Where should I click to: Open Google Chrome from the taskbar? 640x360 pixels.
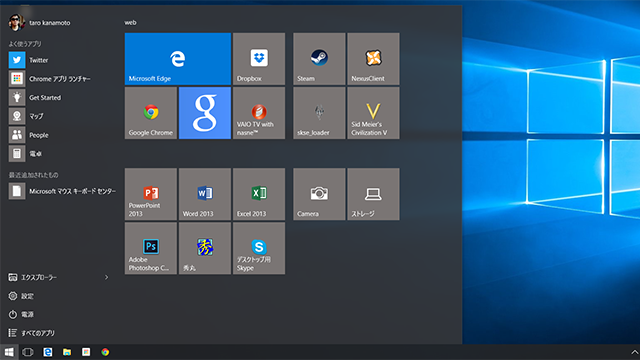click(105, 352)
